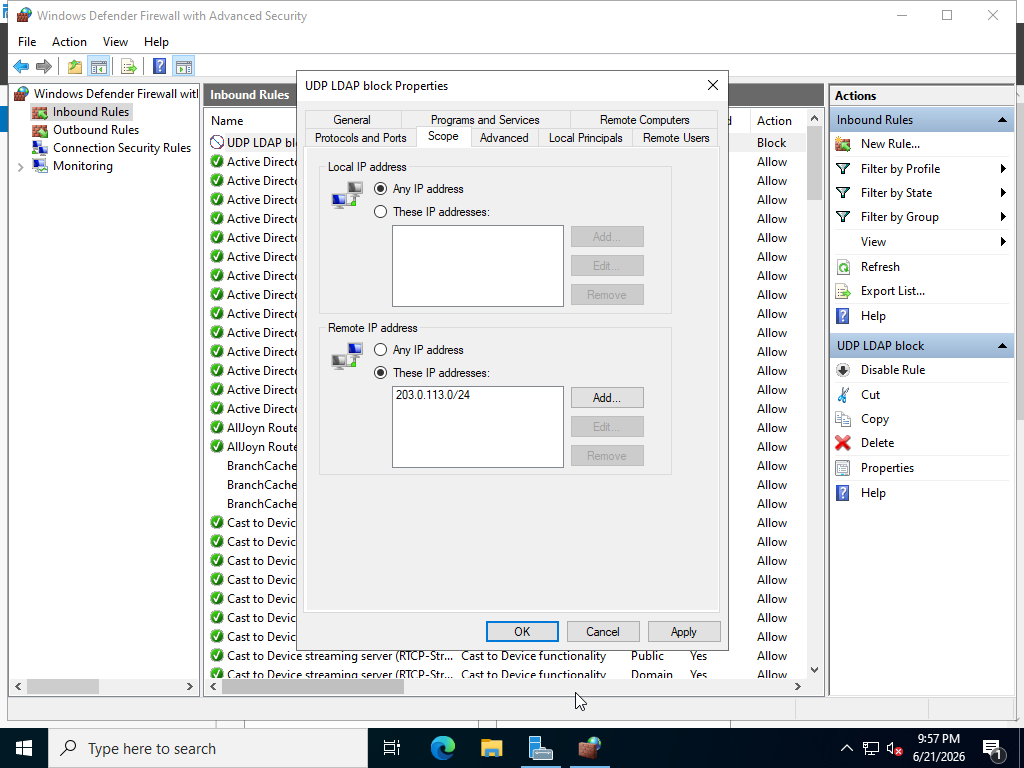Screen dimensions: 1024x768
Task: Expand the Filter by Profile submenu arrow
Action: click(x=1003, y=169)
